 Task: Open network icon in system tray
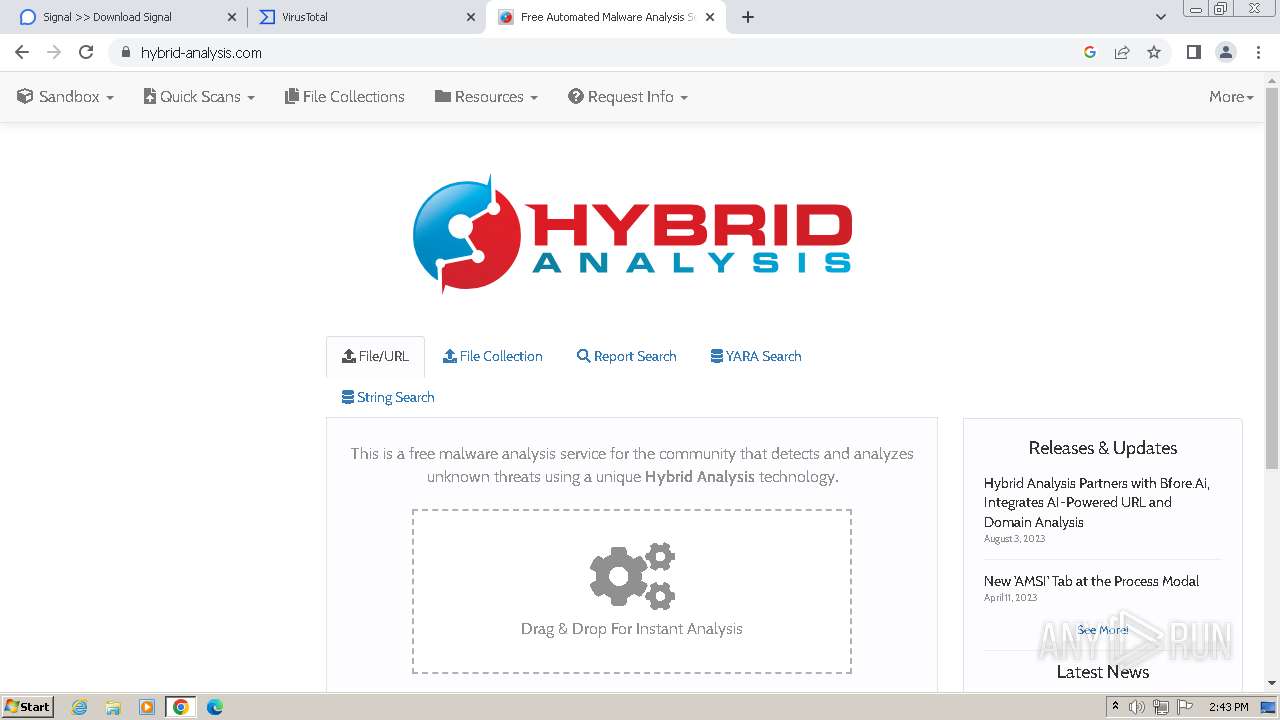1161,707
